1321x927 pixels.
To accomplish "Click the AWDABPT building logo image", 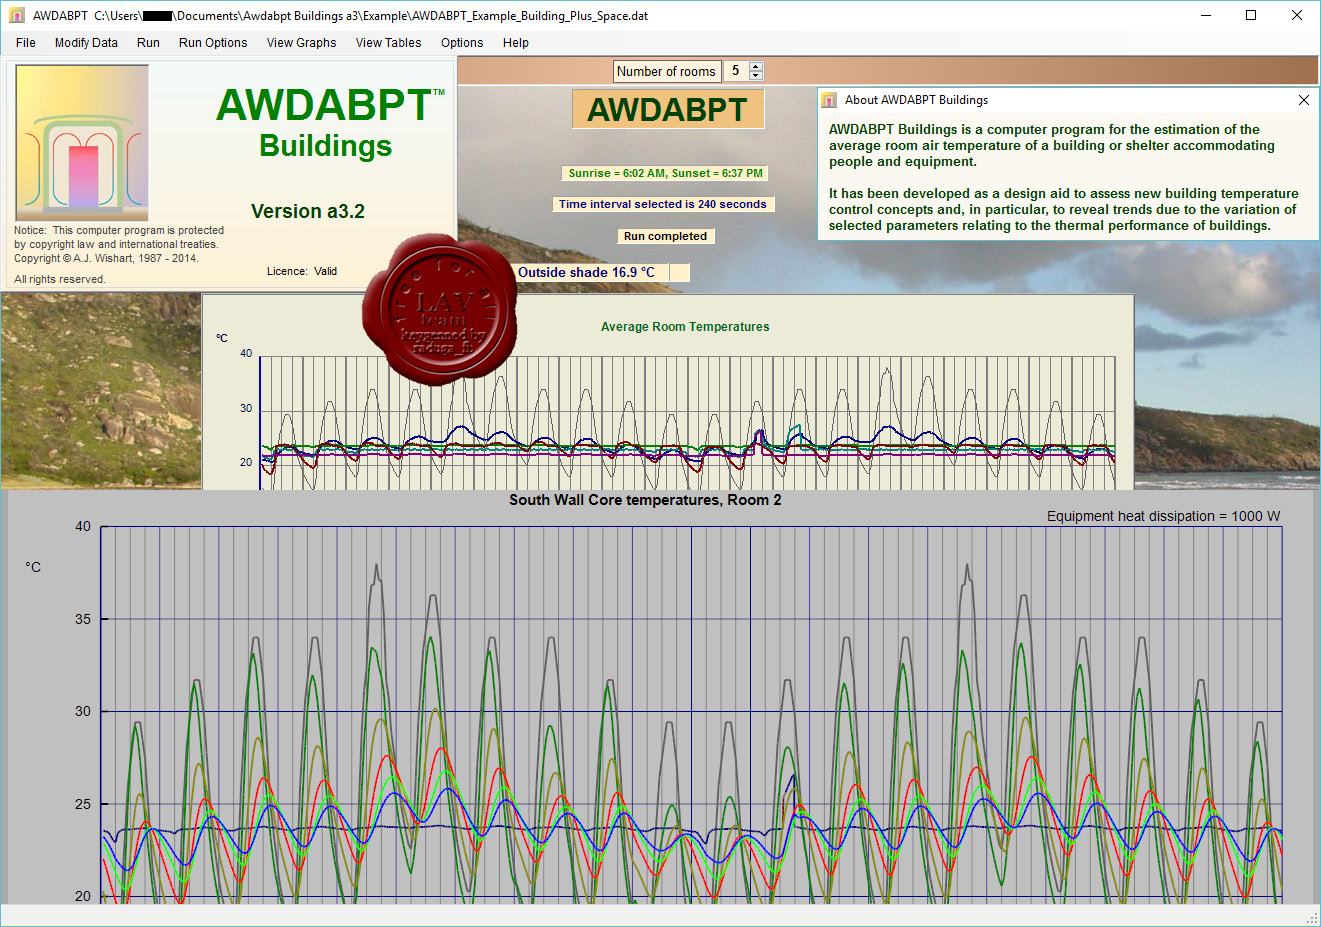I will 82,143.
